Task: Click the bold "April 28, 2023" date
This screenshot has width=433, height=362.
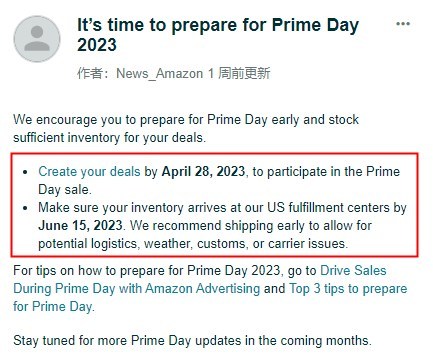Action: pos(203,171)
